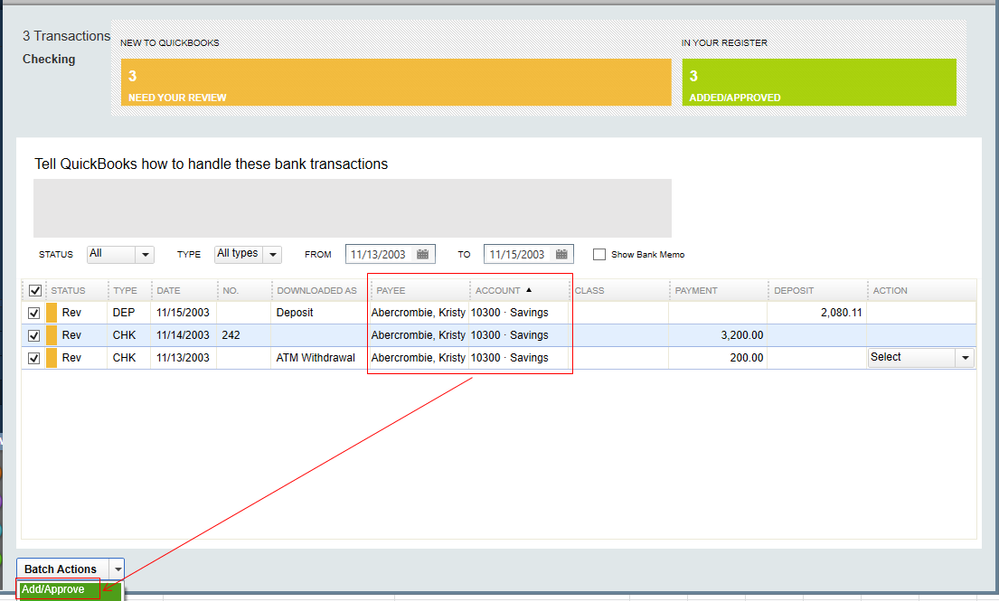999x601 pixels.
Task: Click the date 11/13/2003 table cell
Action: click(183, 358)
